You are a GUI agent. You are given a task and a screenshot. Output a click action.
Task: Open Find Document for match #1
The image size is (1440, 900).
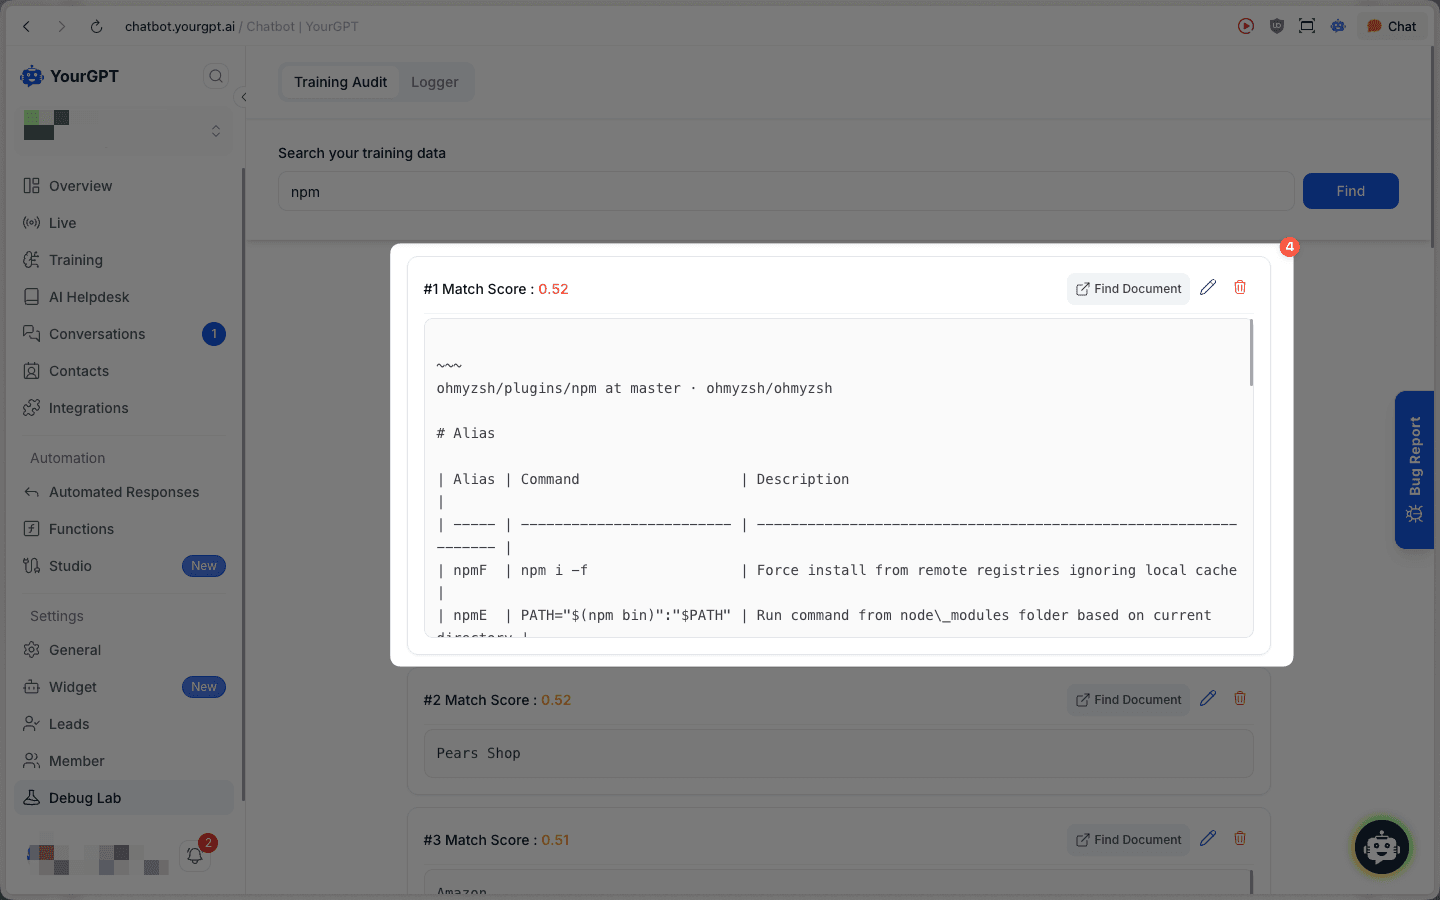1128,289
